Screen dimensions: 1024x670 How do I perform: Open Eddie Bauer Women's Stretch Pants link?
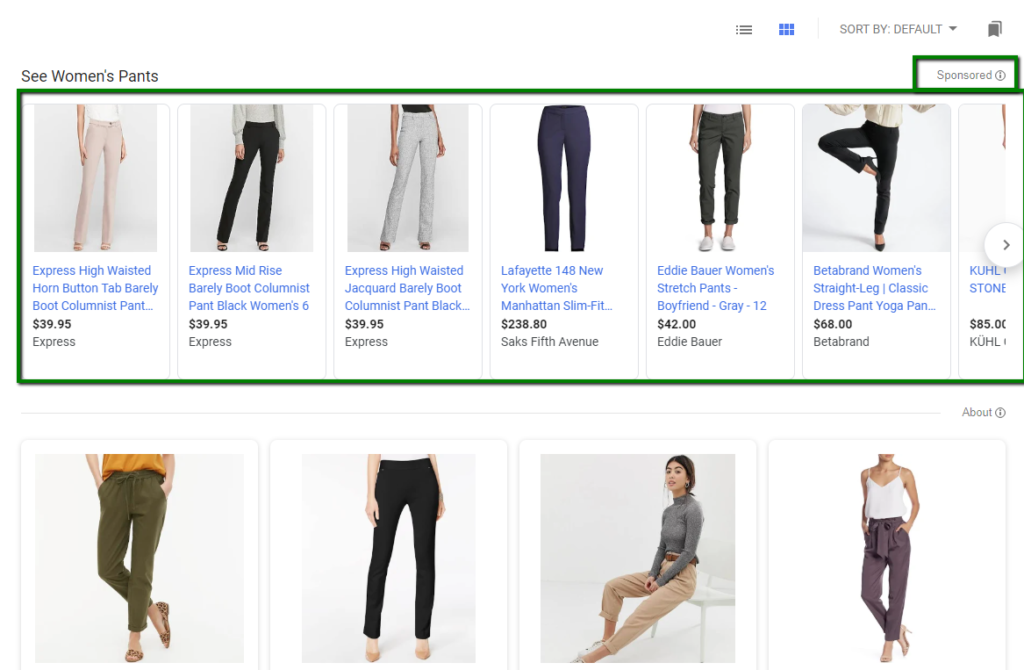pyautogui.click(x=715, y=288)
